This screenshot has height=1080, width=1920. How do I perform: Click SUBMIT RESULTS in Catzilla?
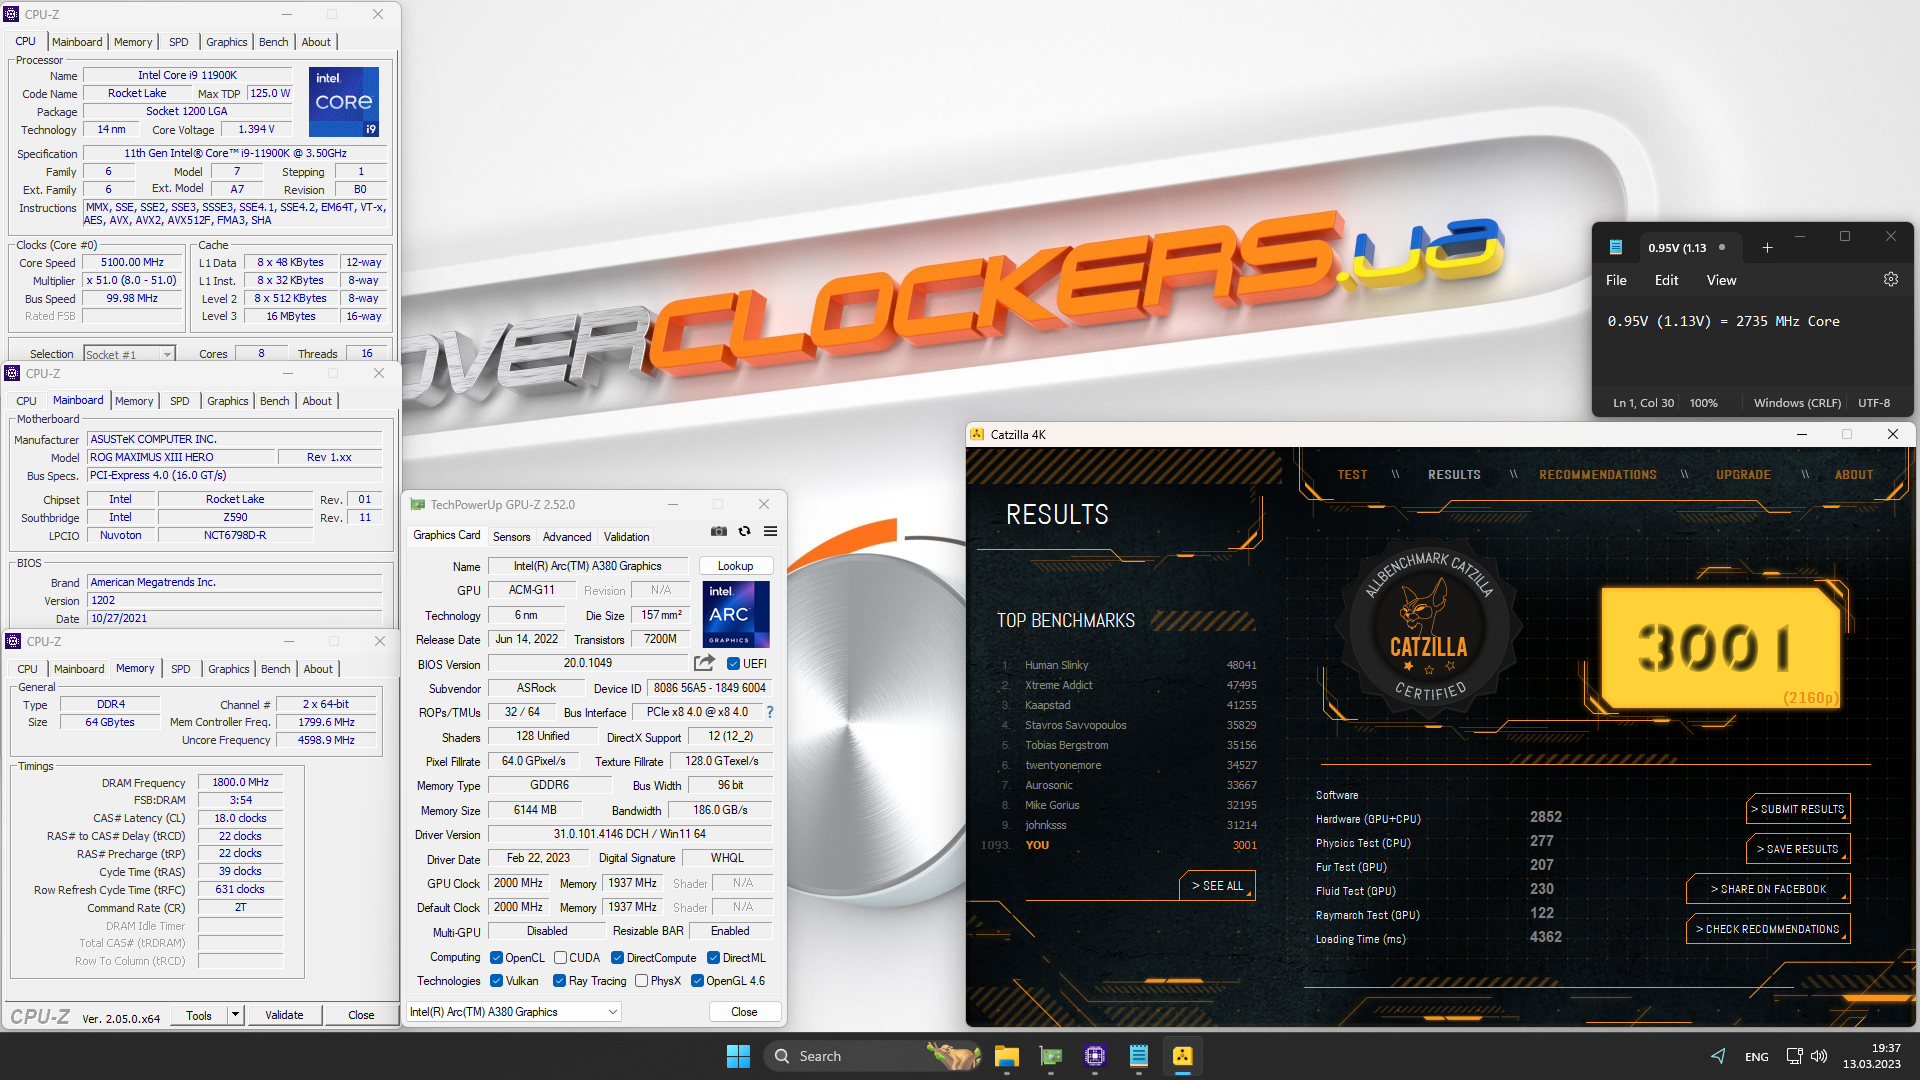pyautogui.click(x=1798, y=809)
